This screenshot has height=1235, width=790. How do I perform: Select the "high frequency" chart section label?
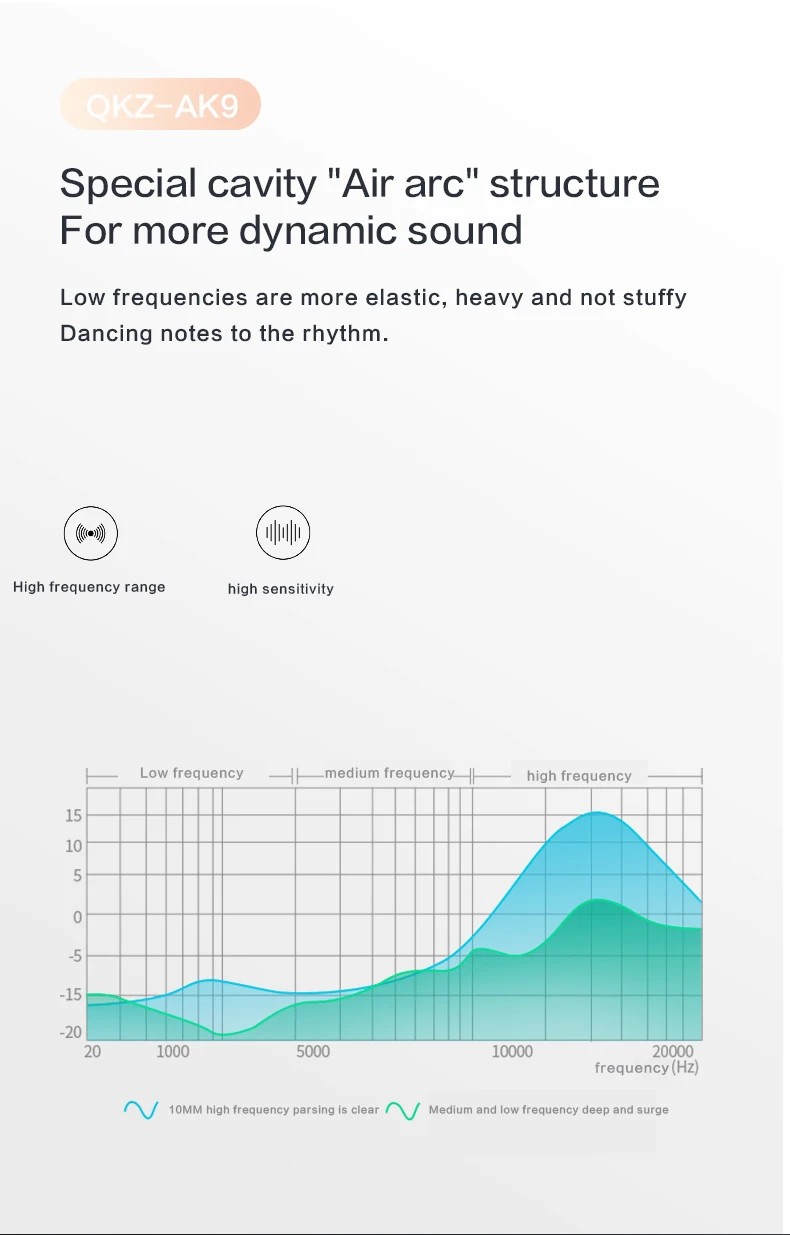[x=579, y=775]
